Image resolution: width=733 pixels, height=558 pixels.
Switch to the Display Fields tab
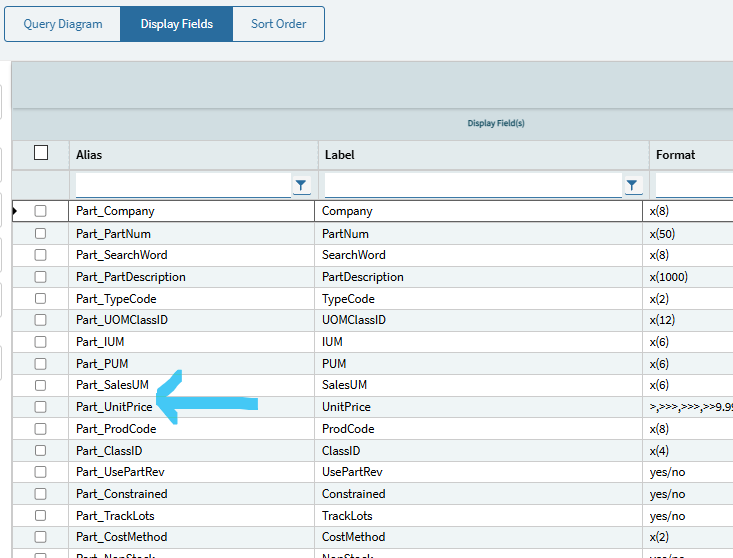176,24
